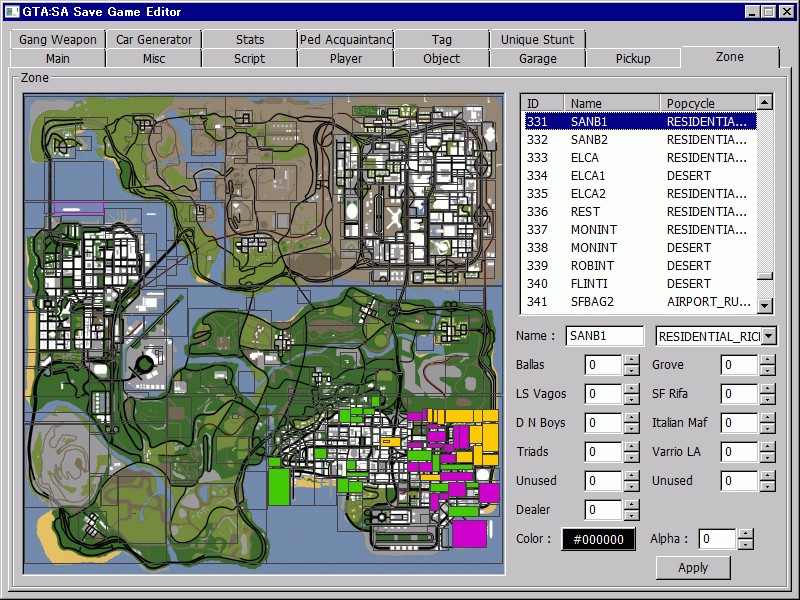Select zone row 332 SANB2
The height and width of the screenshot is (600, 800).
(x=640, y=139)
